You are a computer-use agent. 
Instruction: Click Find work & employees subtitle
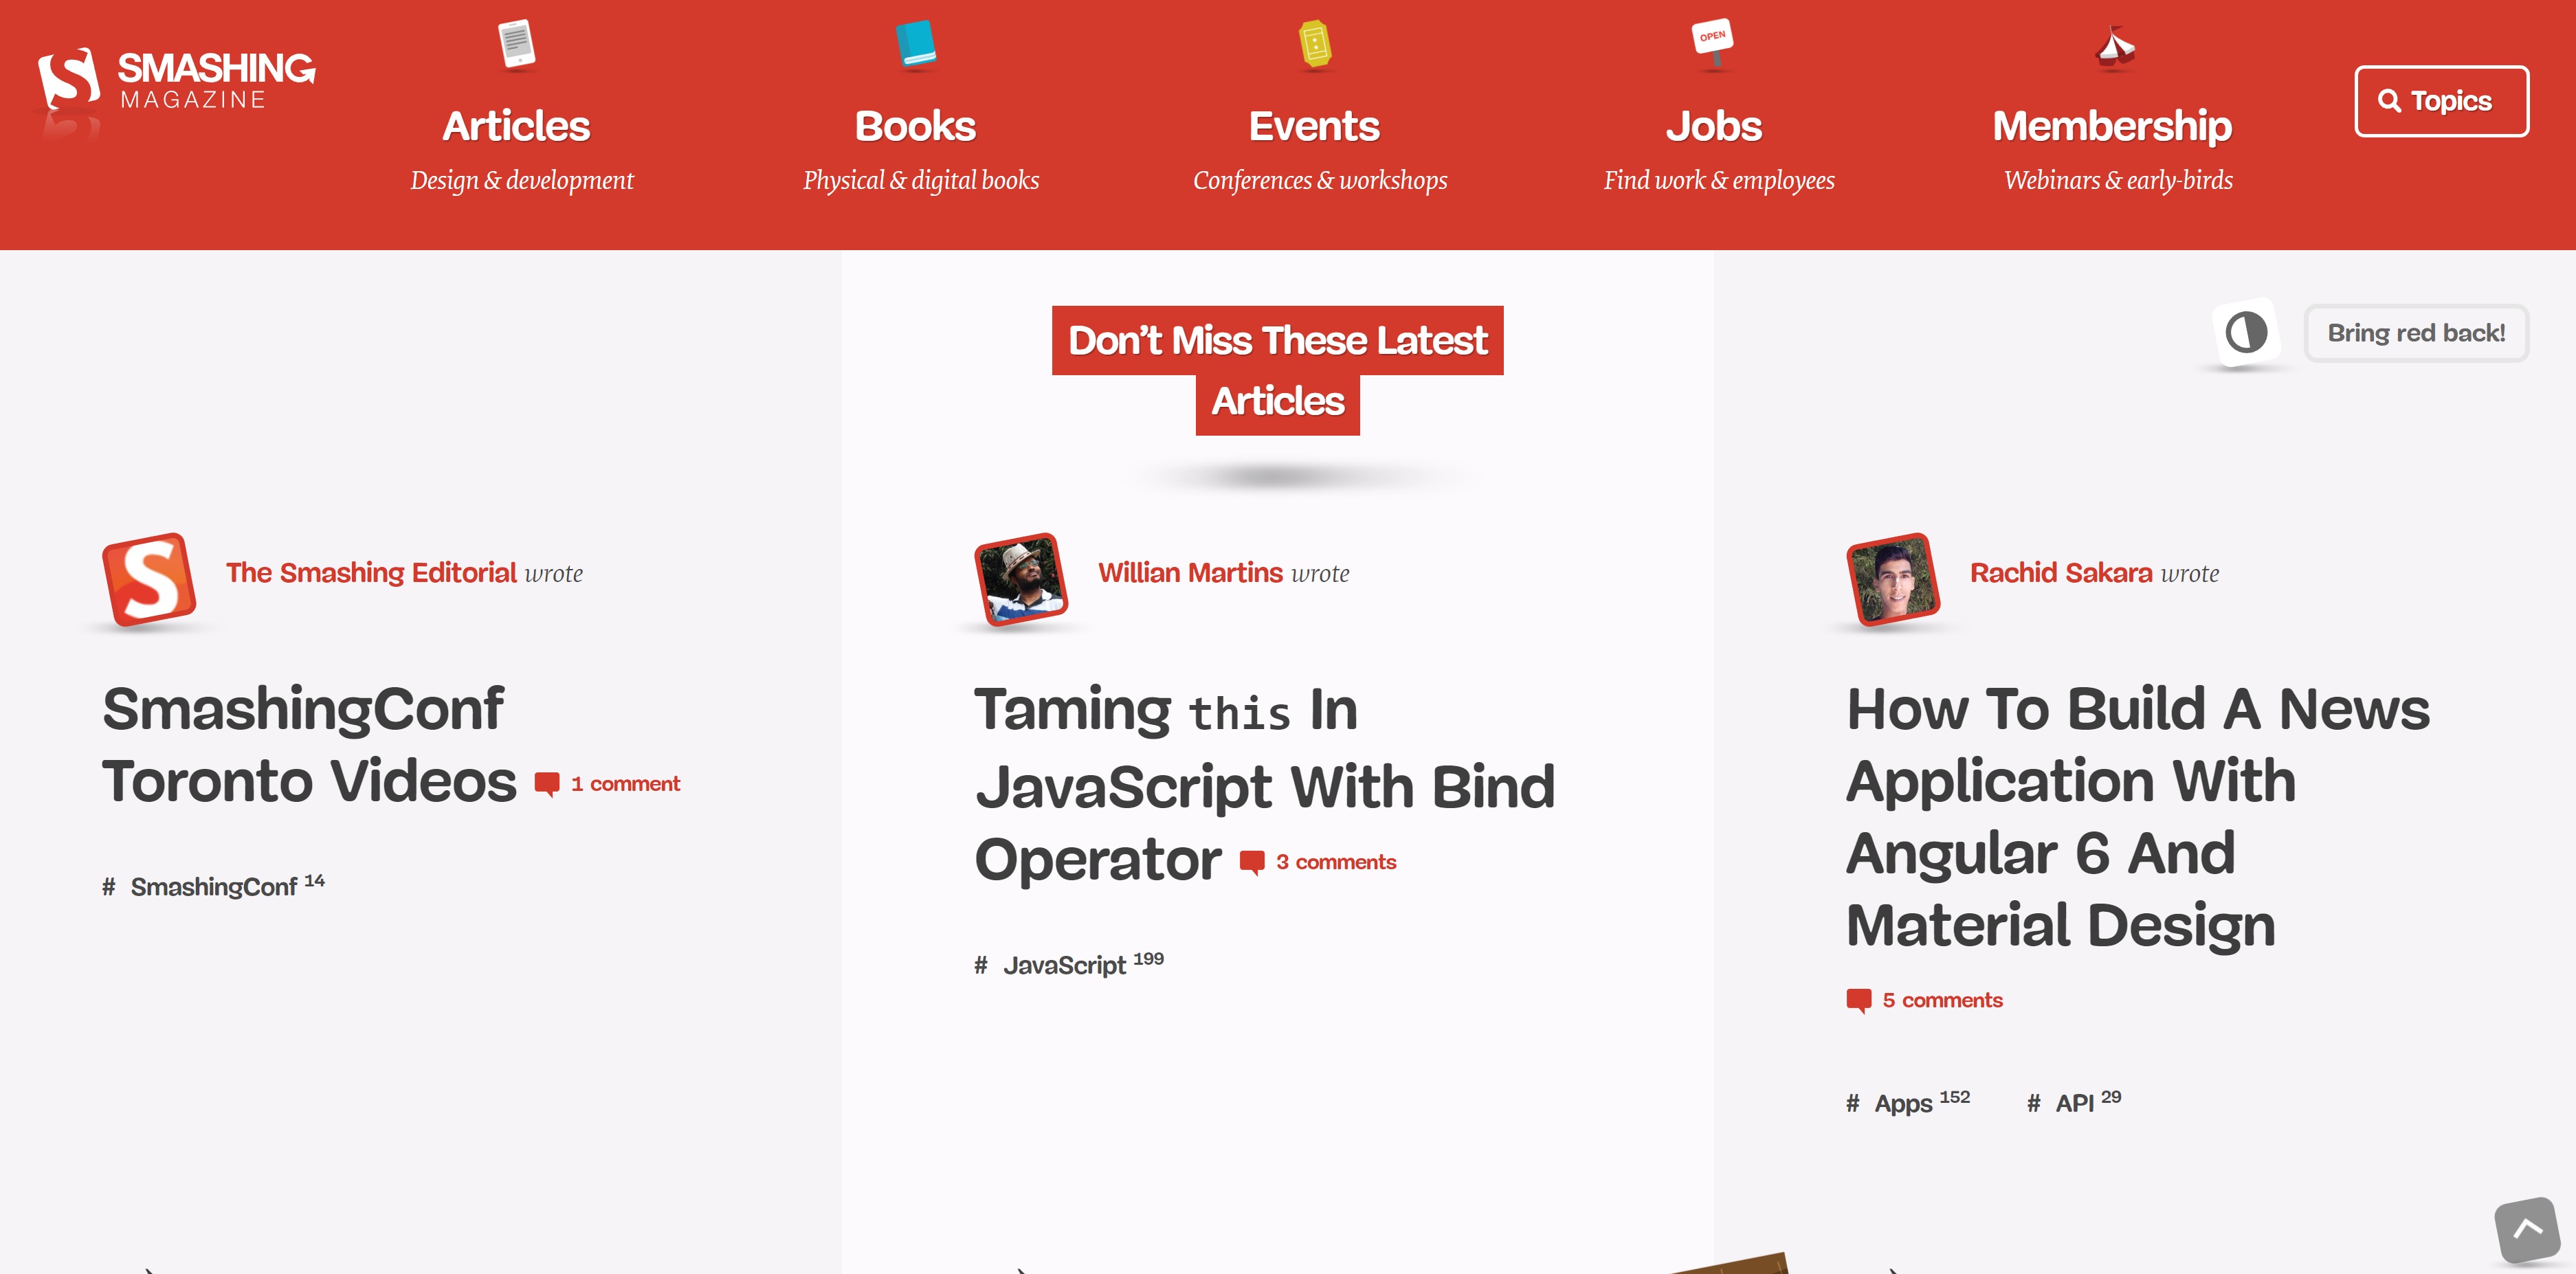(x=1719, y=181)
